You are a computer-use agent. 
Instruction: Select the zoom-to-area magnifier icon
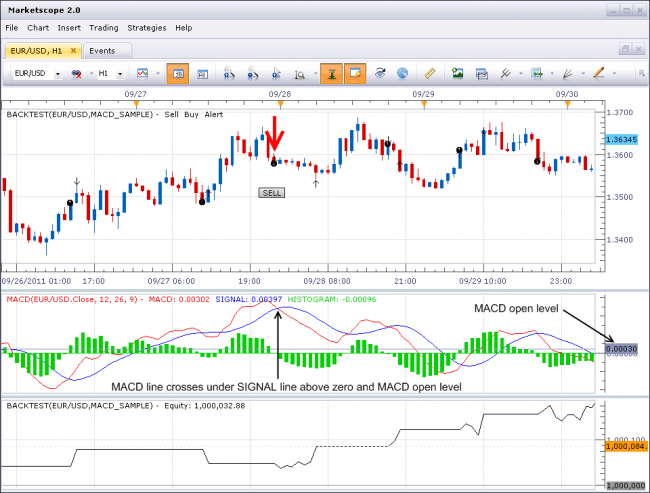[x=299, y=74]
